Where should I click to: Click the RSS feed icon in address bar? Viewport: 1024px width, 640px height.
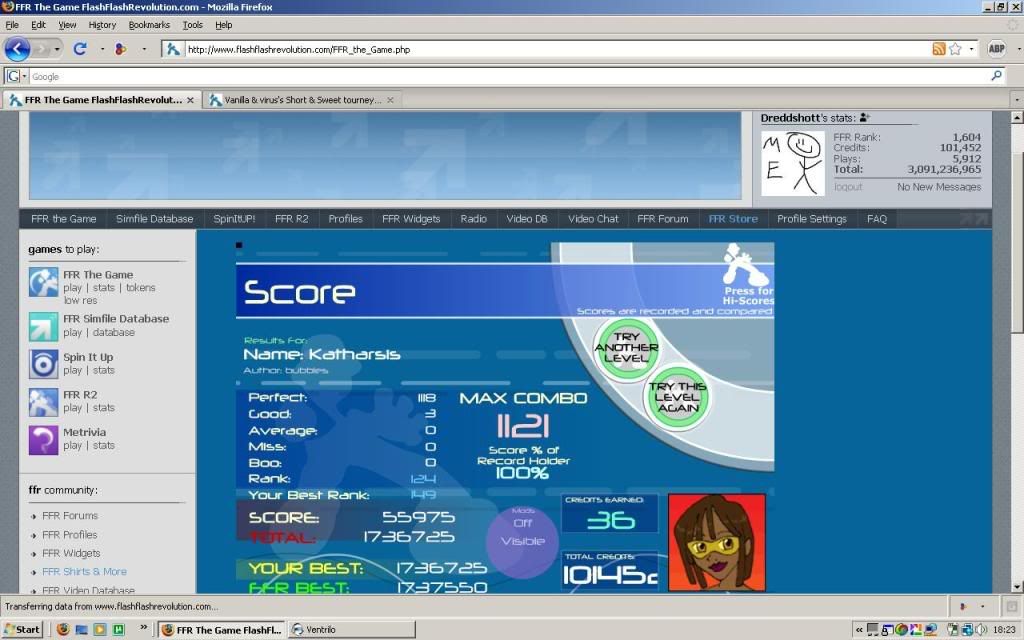click(939, 48)
